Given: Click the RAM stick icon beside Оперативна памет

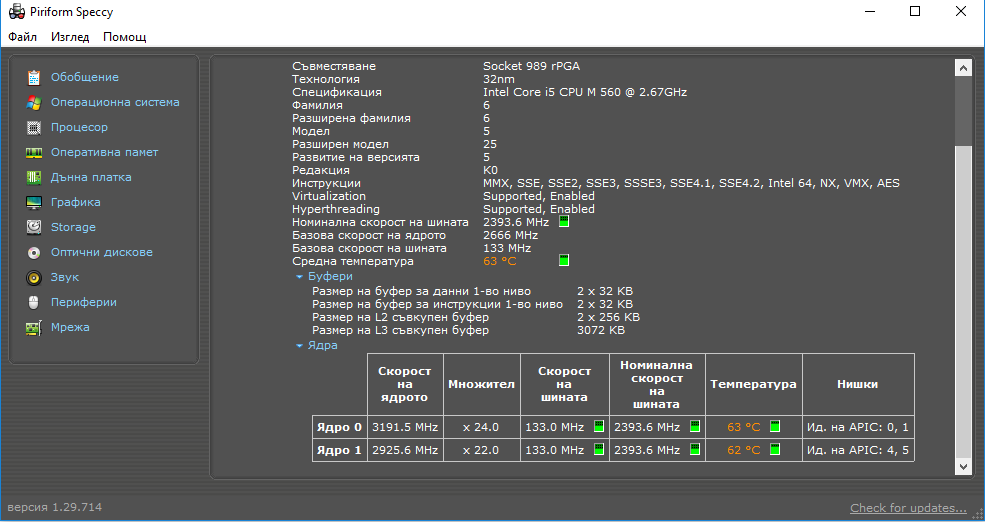Looking at the screenshot, I should coord(34,153).
